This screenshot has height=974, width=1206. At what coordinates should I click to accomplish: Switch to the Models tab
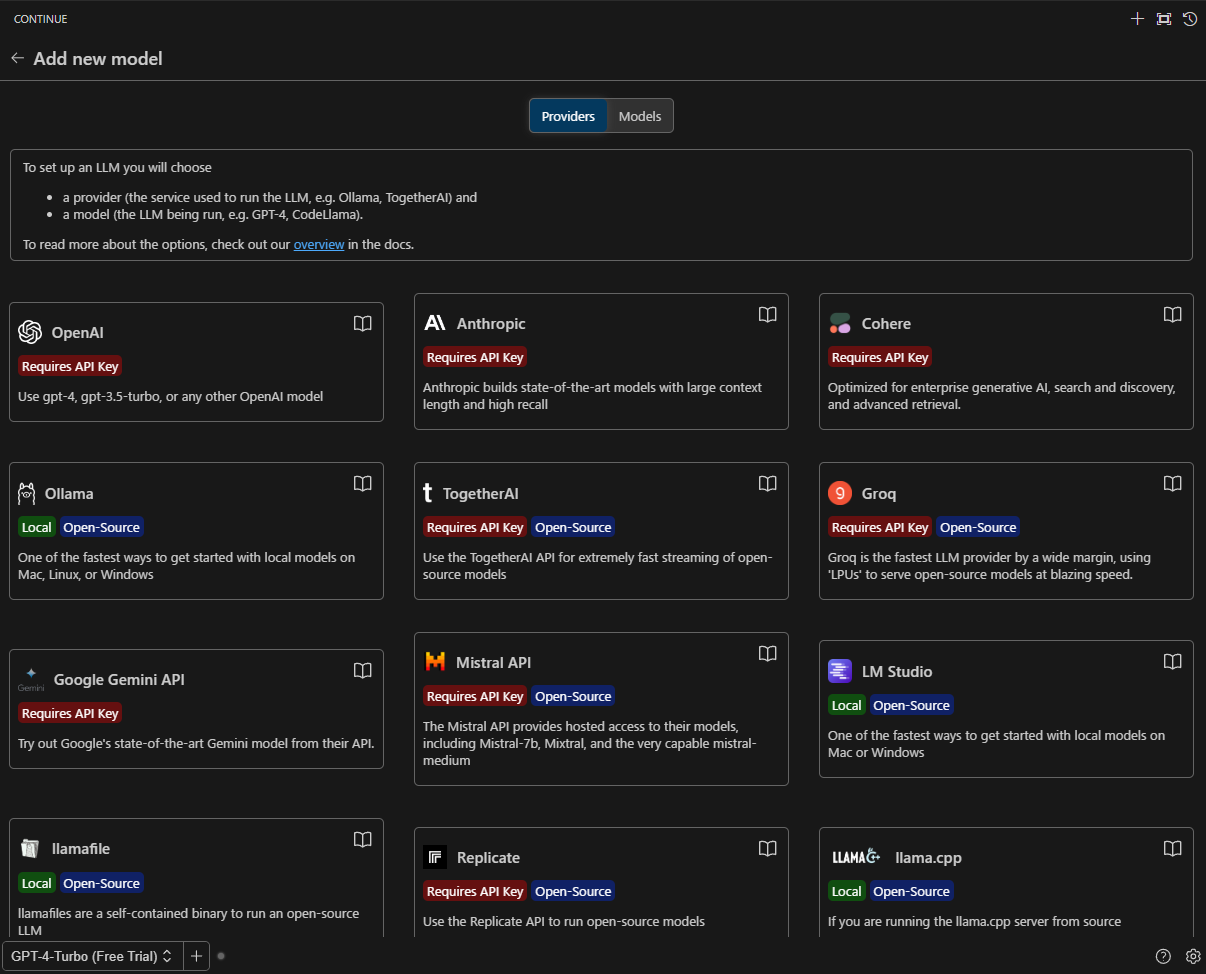point(639,115)
